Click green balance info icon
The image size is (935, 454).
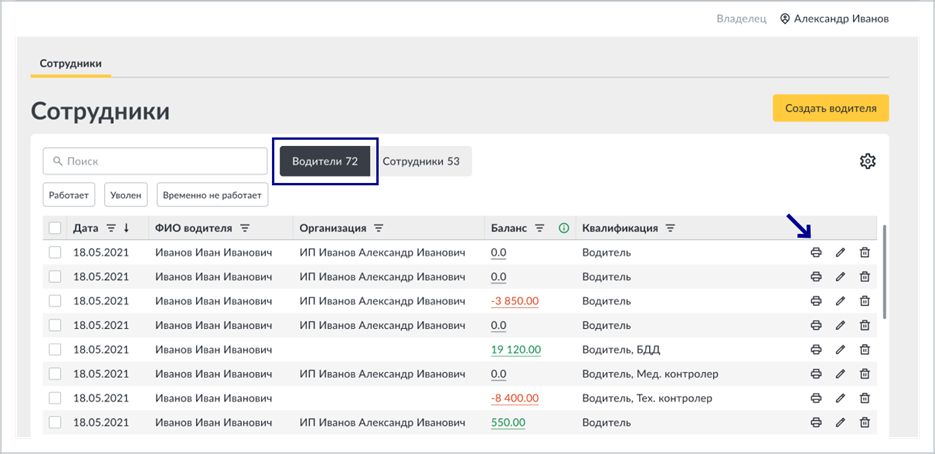(564, 228)
